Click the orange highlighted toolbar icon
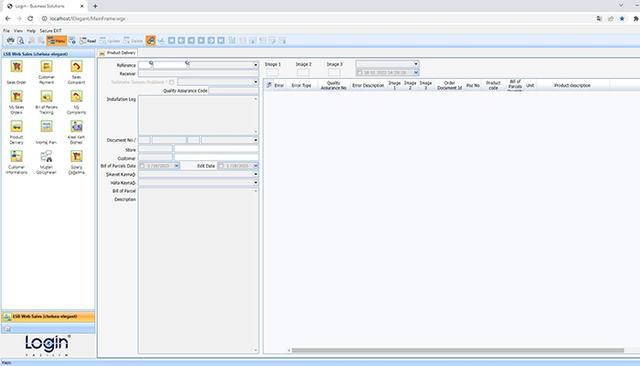The width and height of the screenshot is (640, 366). pos(151,41)
